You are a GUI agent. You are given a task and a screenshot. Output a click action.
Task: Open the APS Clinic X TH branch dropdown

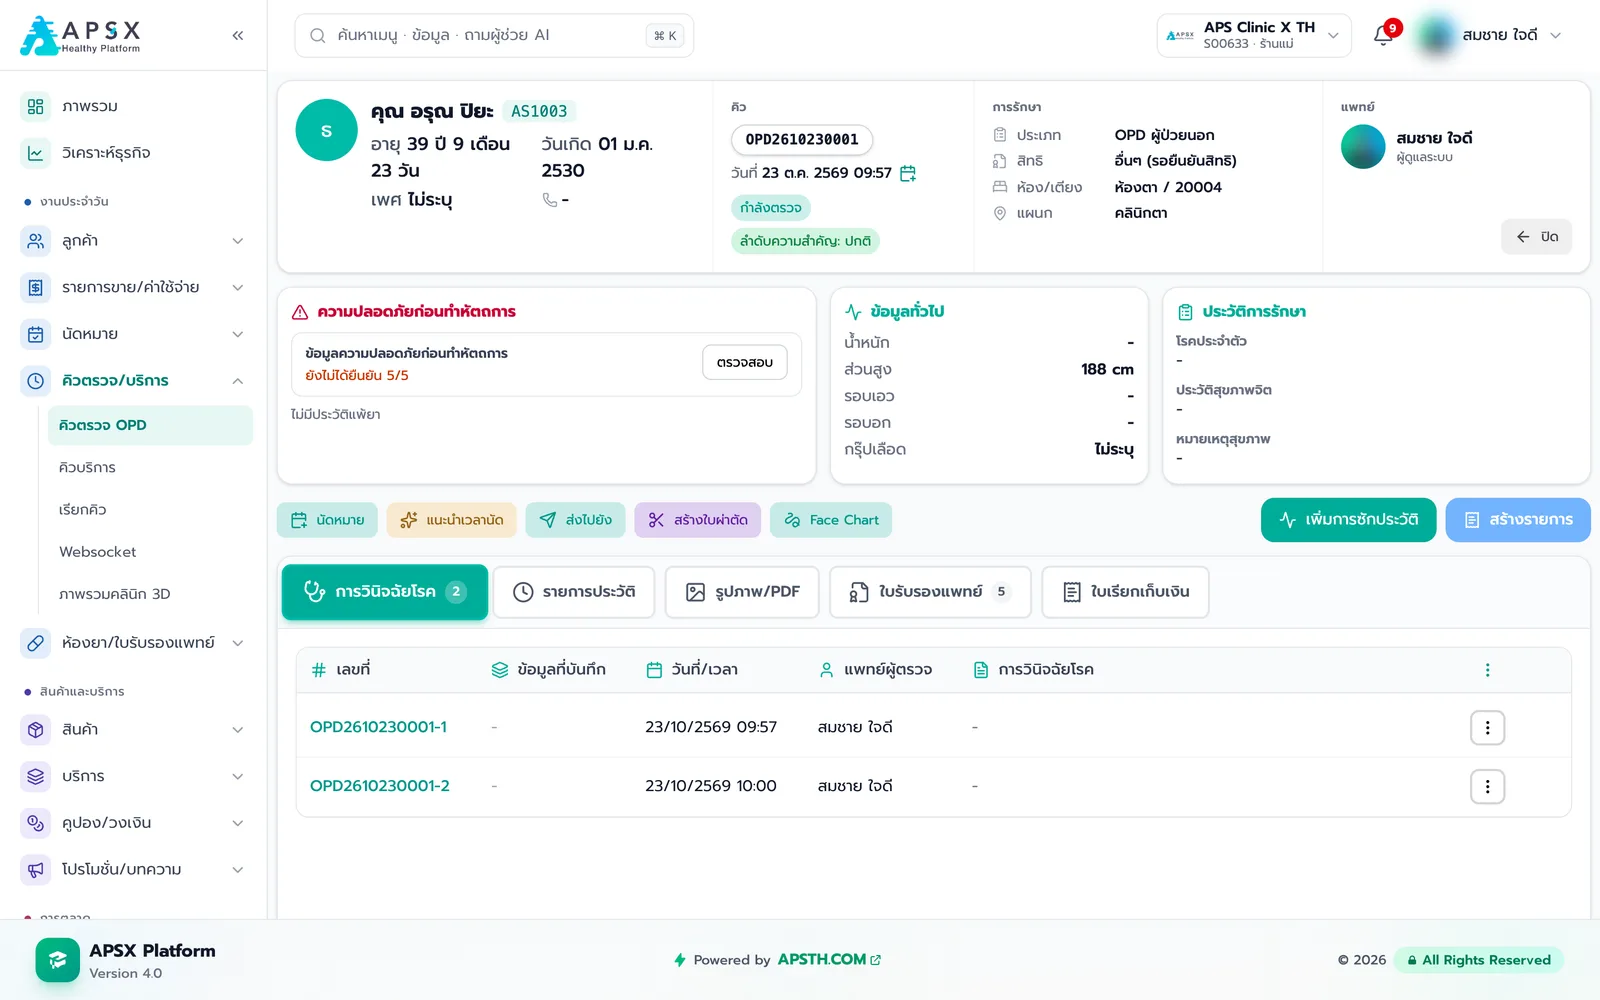click(x=1254, y=35)
